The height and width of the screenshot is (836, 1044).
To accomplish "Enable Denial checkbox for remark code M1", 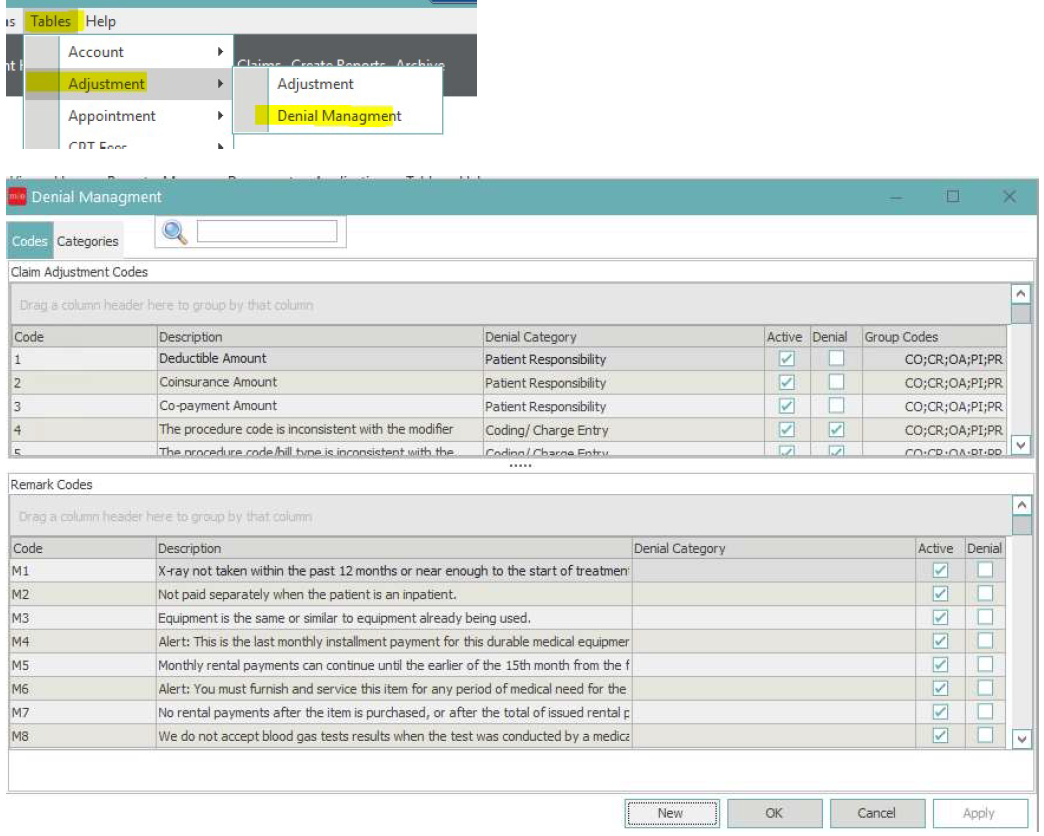I will 985,570.
